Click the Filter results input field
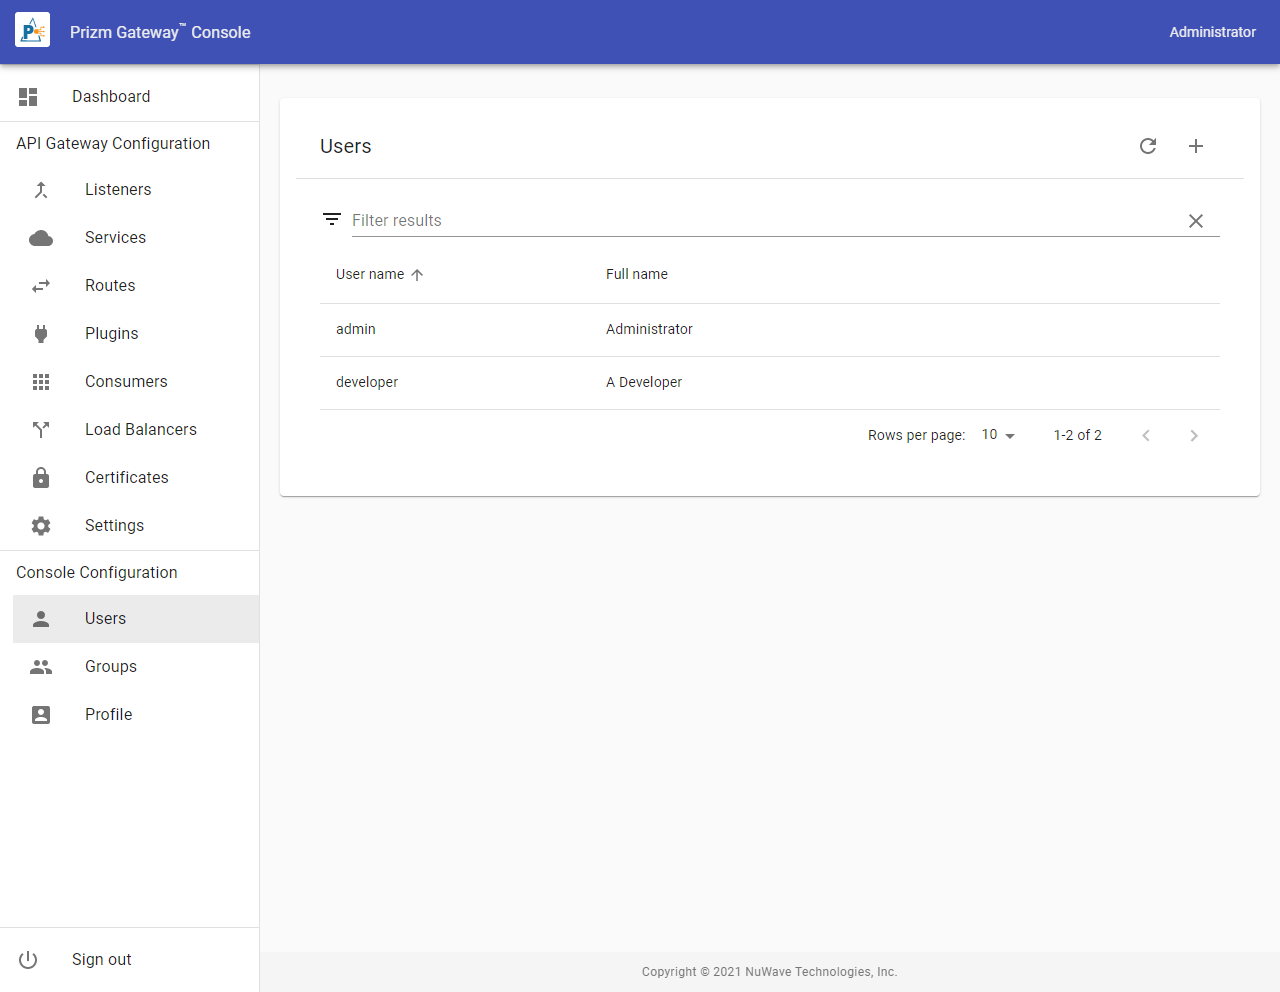Viewport: 1280px width, 992px height. pos(760,221)
